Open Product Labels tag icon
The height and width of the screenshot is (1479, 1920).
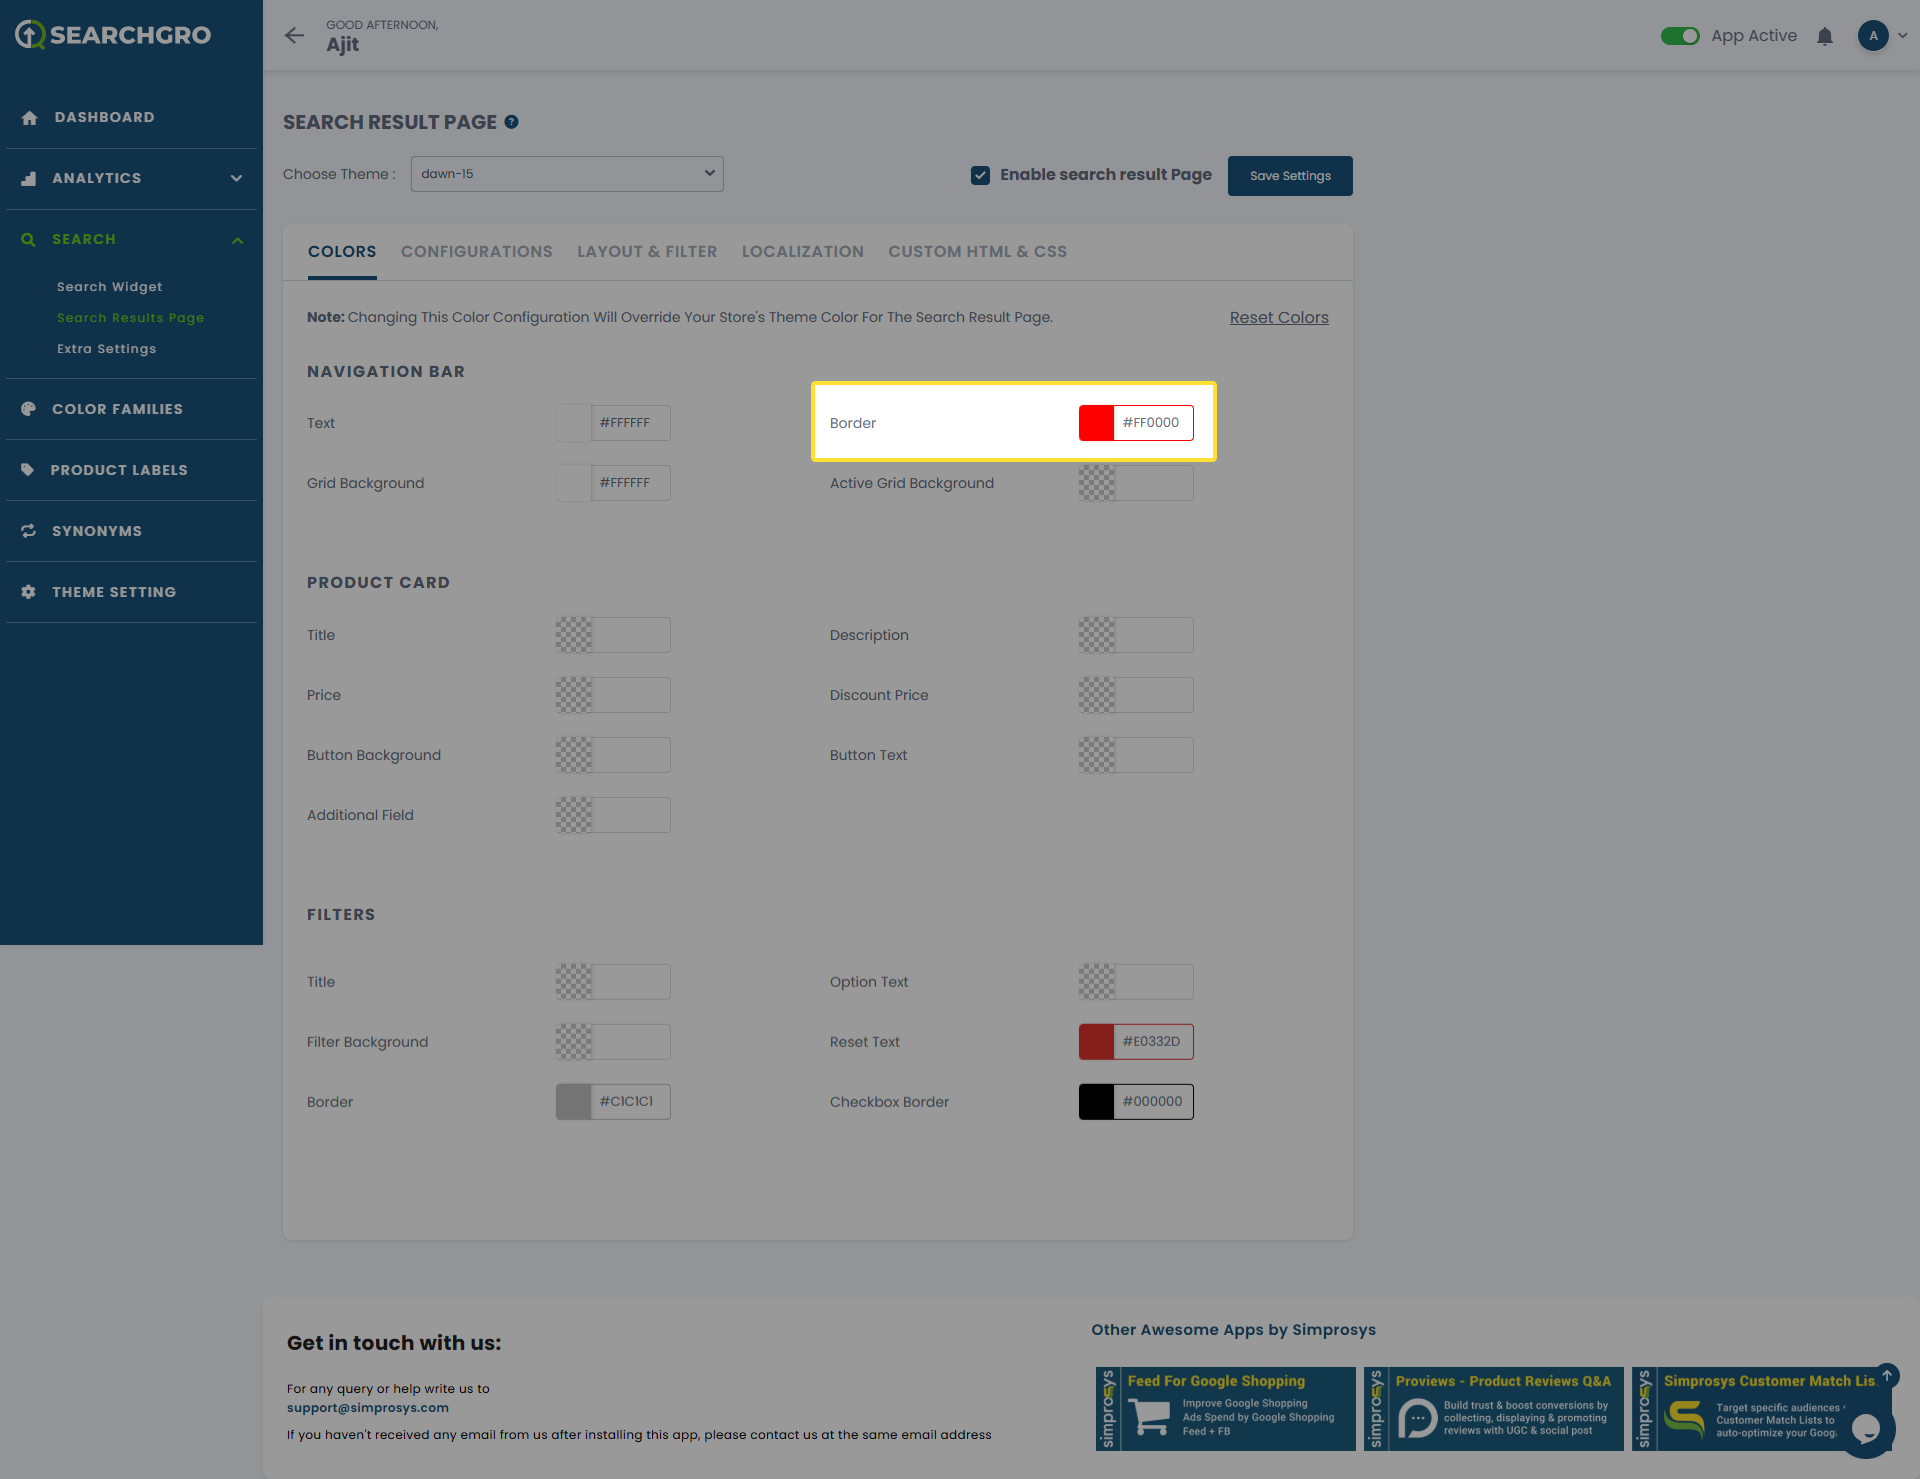28,470
